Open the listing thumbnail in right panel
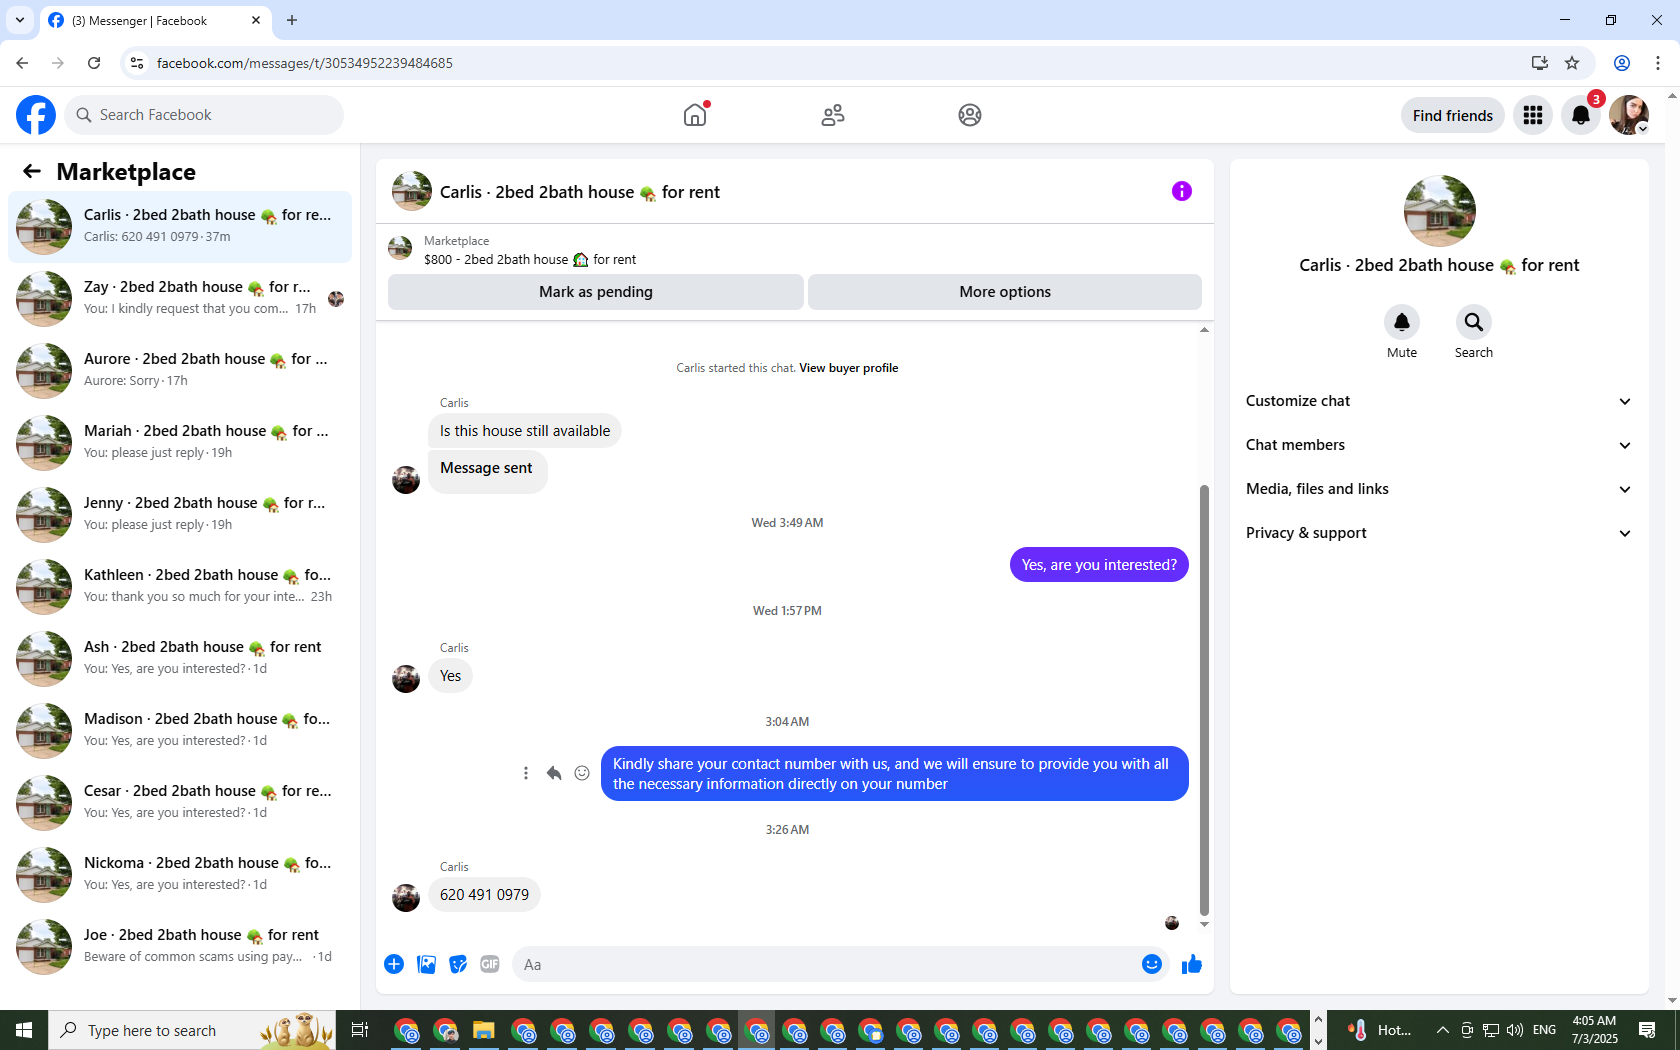 tap(1439, 211)
